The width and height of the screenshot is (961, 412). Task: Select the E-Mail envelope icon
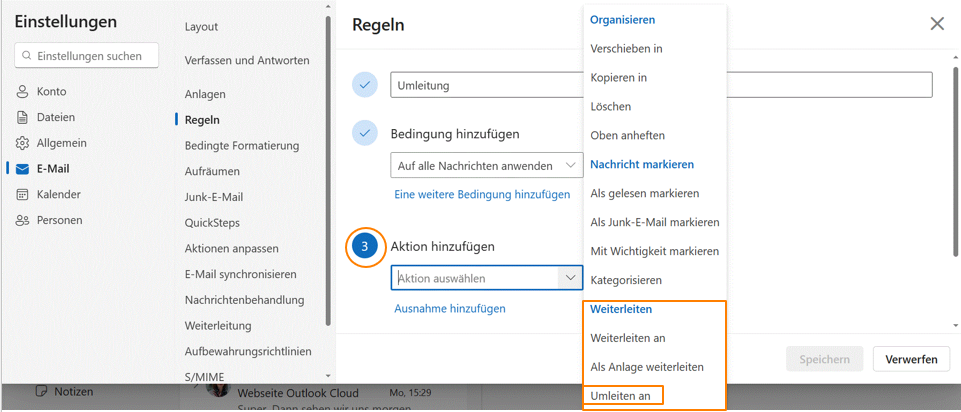(23, 169)
